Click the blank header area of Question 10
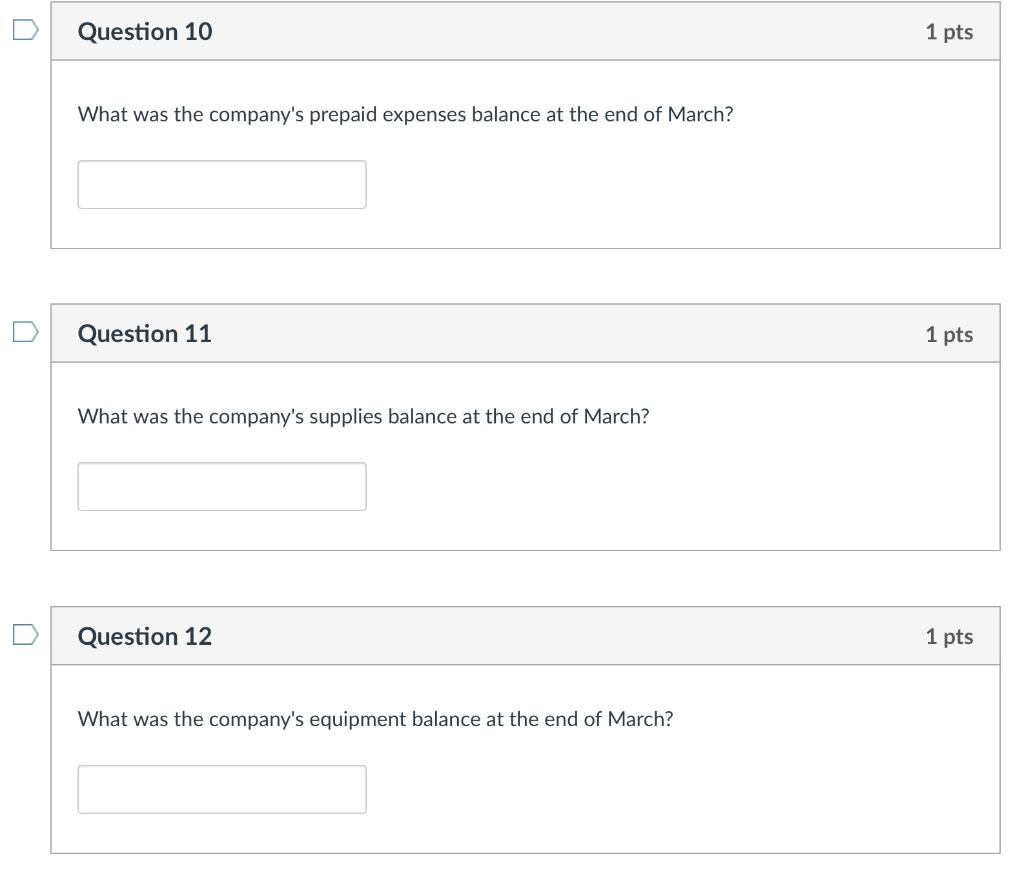 [560, 32]
